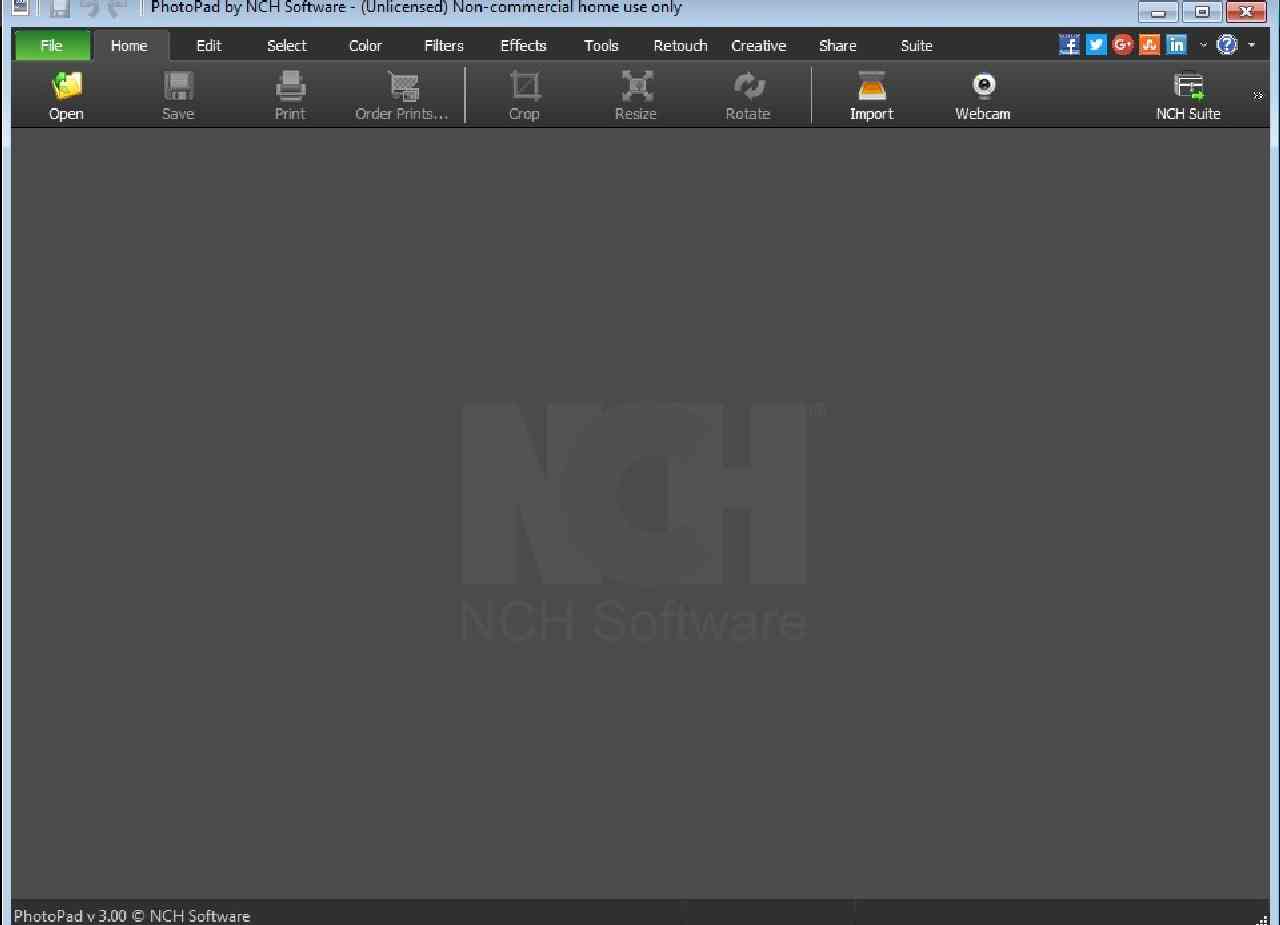Click the window resize grip in corner
Screen dimensions: 1280x925
(1262, 918)
